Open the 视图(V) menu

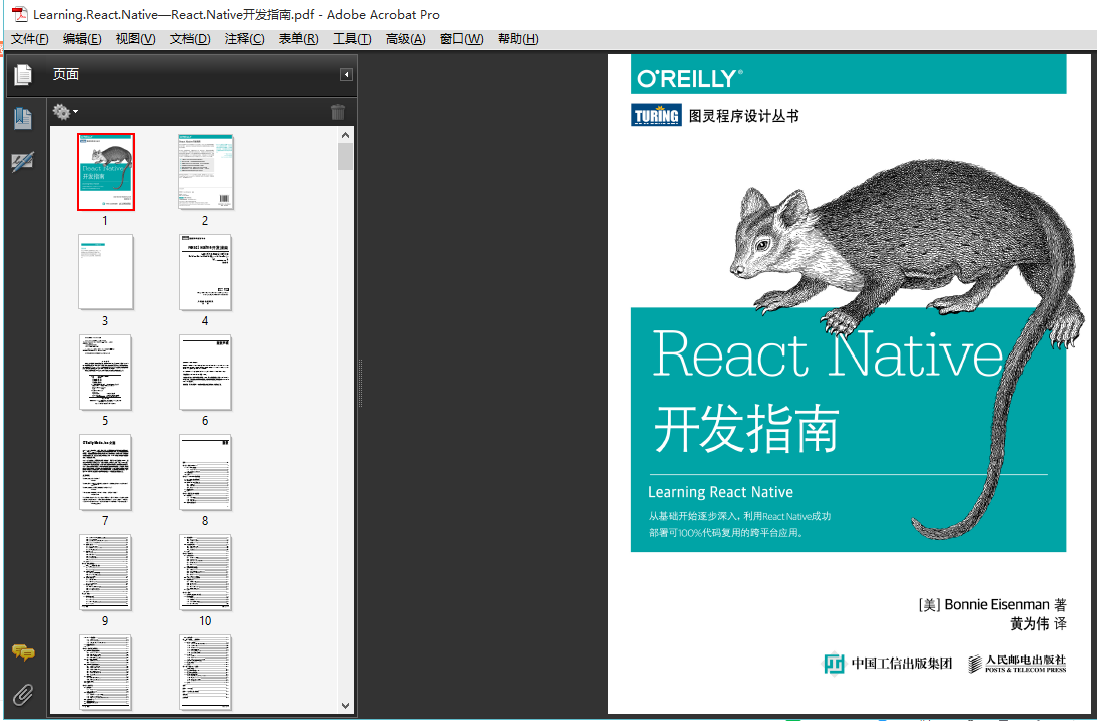(135, 39)
